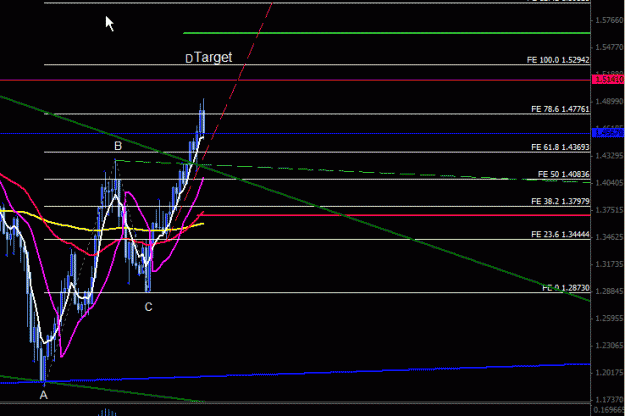Image resolution: width=625 pixels, height=416 pixels.
Task: Click the 1.43295 price on the axis
Action: [609, 156]
